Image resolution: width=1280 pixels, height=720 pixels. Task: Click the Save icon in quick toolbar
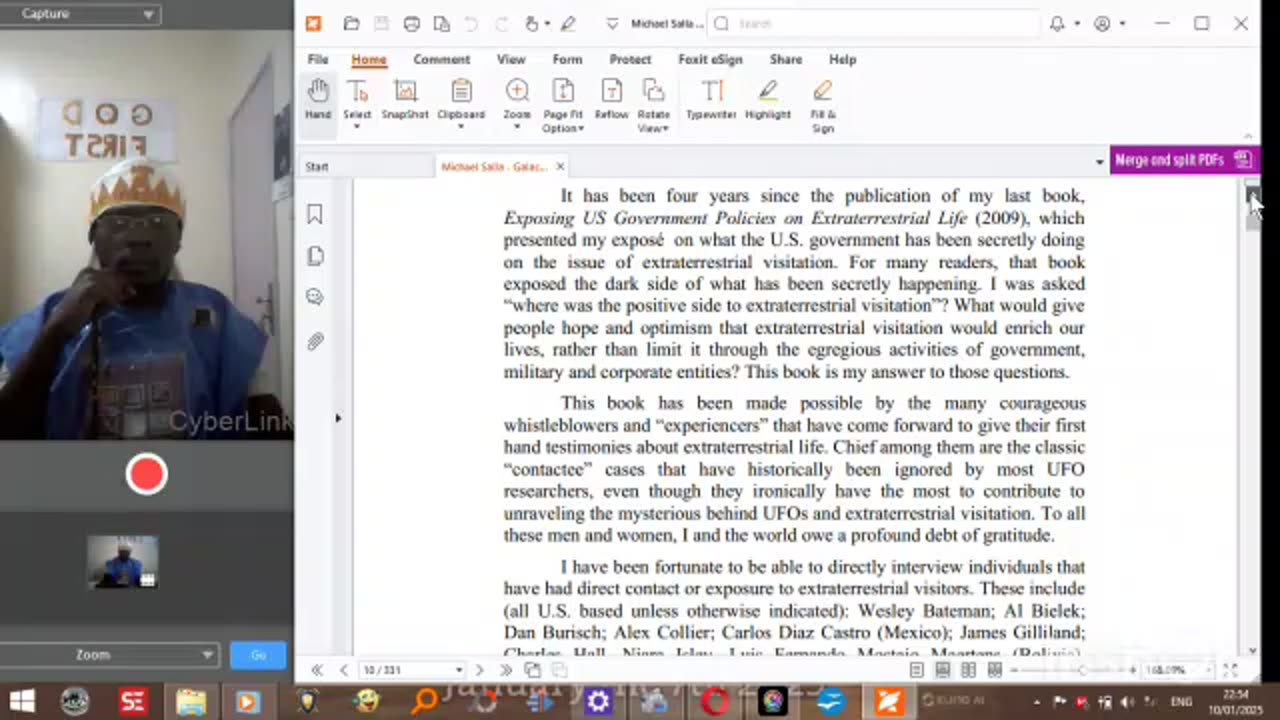click(x=381, y=24)
